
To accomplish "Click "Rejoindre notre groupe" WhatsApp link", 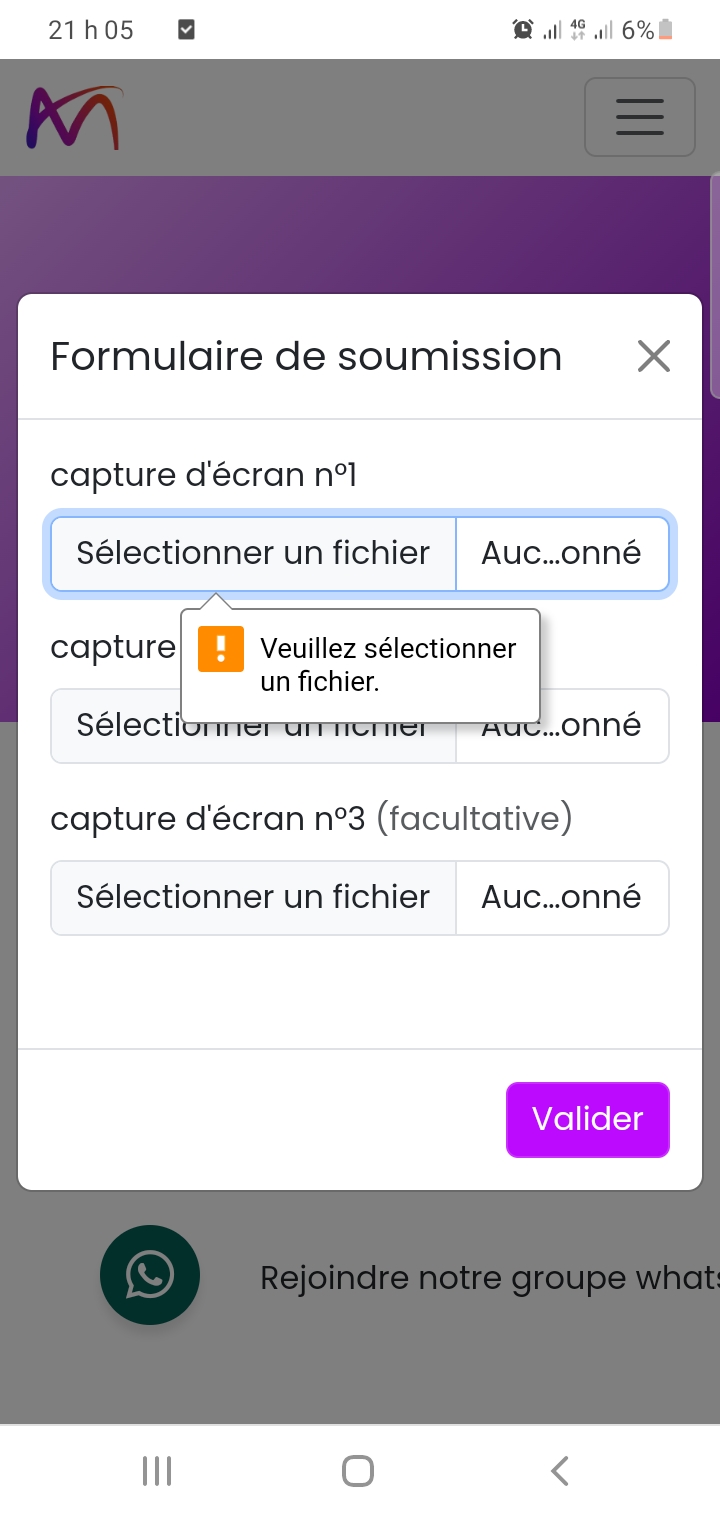I will pyautogui.click(x=489, y=1277).
